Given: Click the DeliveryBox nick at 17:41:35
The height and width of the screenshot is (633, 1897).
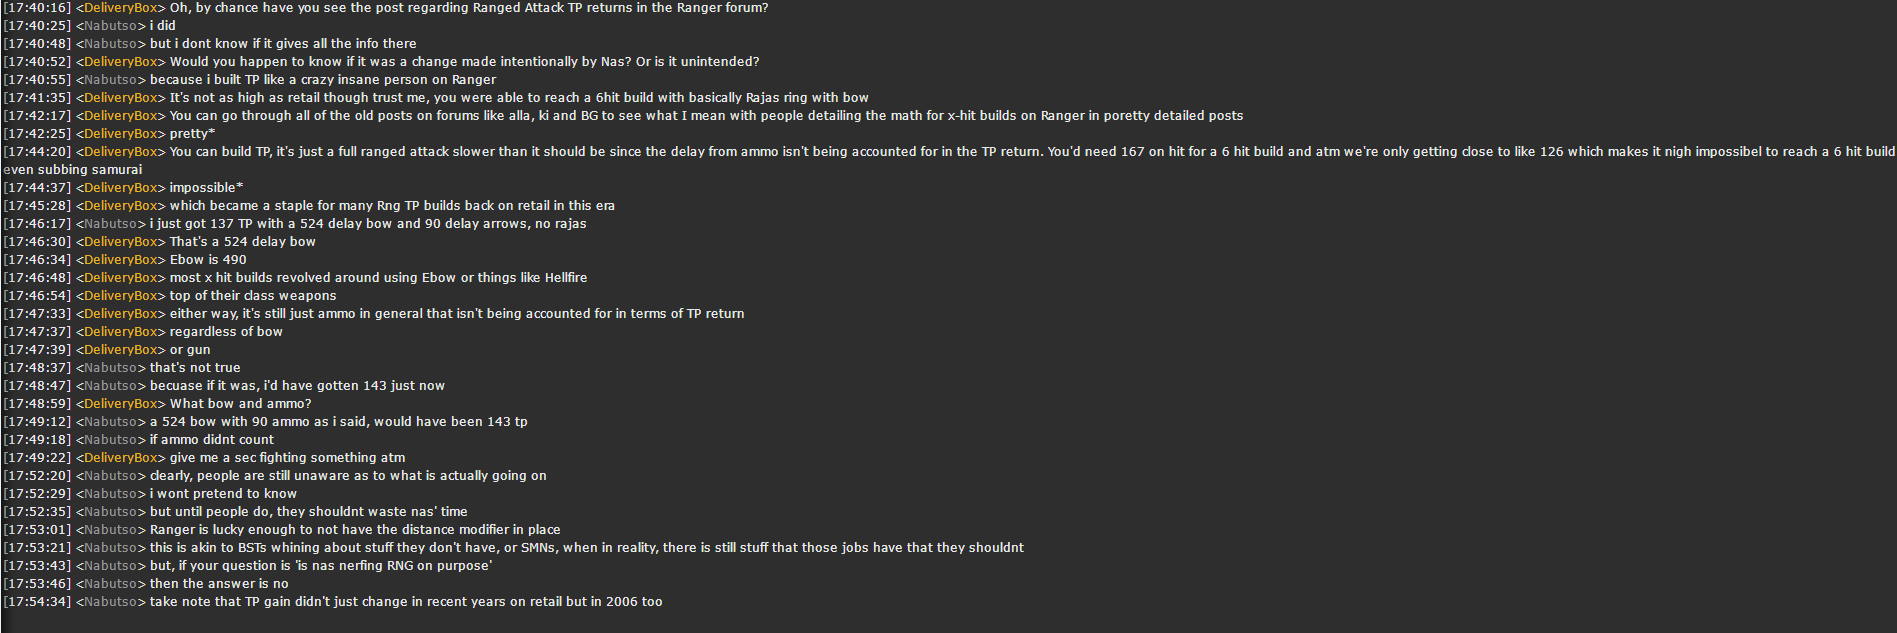Looking at the screenshot, I should click(121, 98).
